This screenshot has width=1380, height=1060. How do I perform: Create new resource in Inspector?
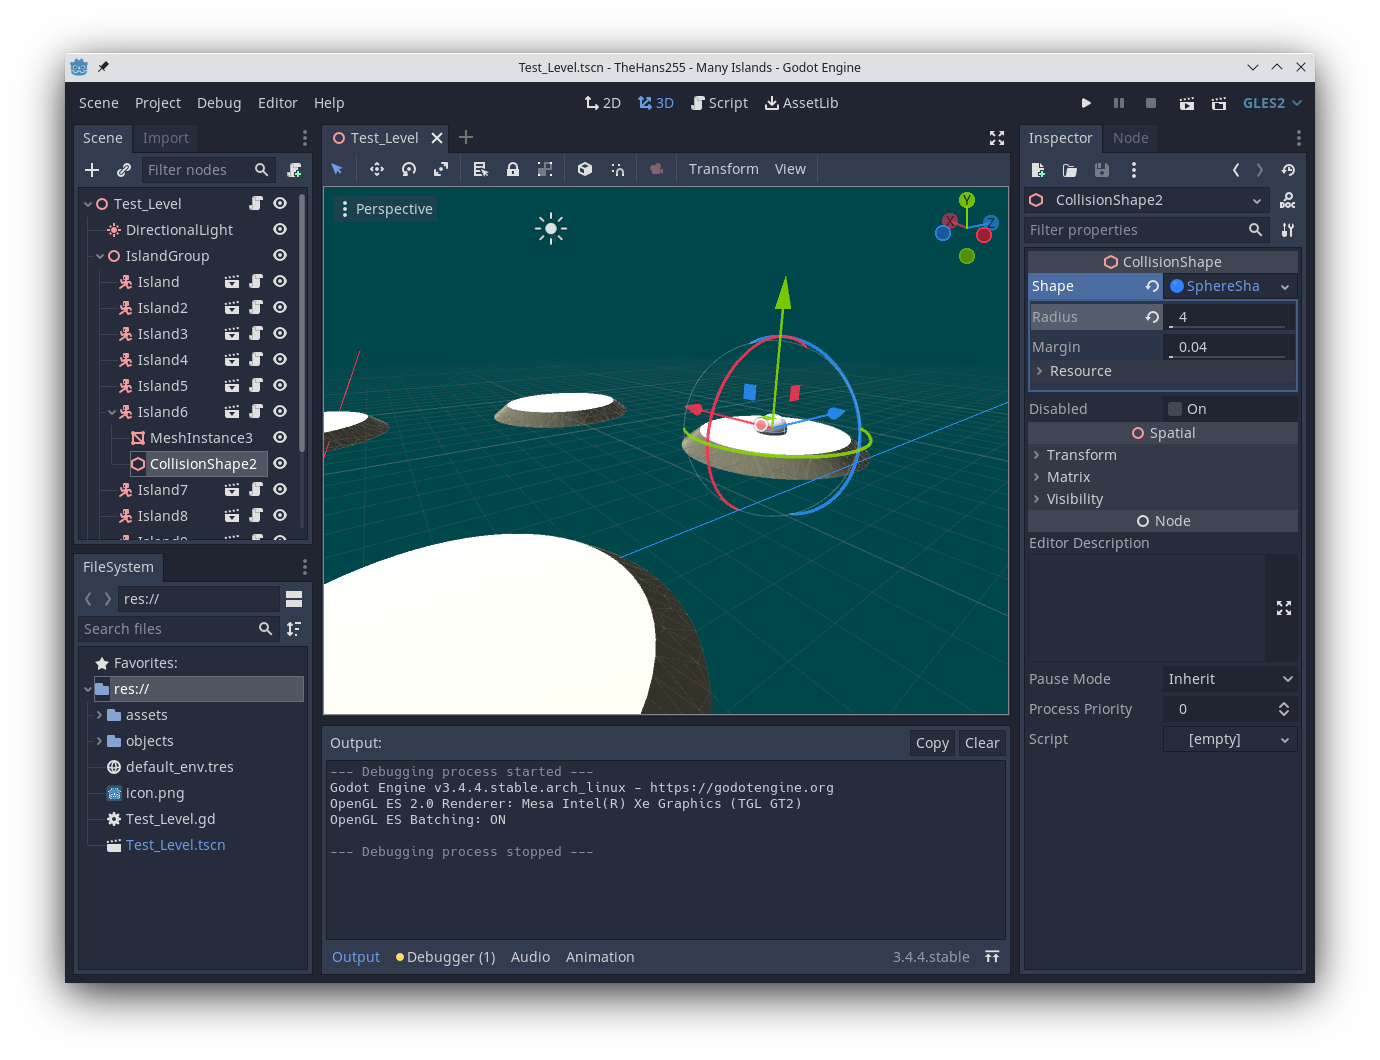pyautogui.click(x=1038, y=170)
